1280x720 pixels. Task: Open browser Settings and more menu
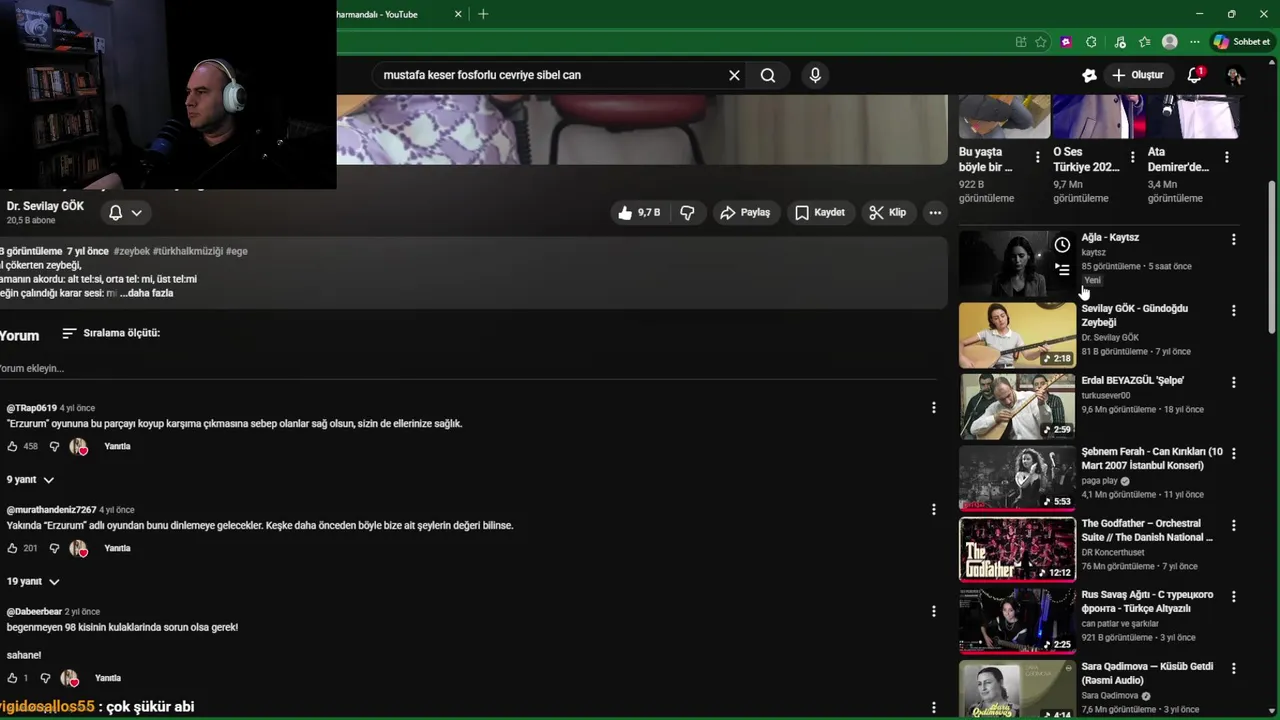[1195, 42]
